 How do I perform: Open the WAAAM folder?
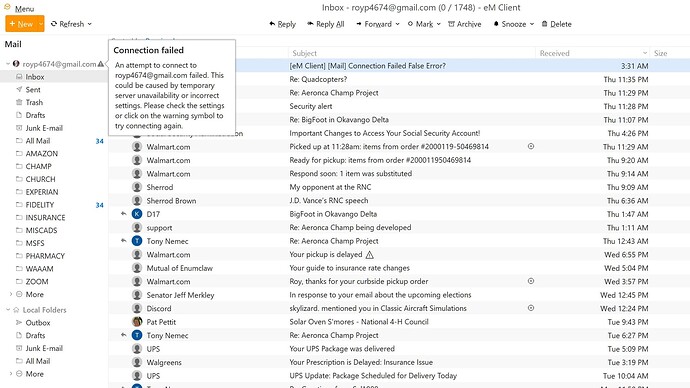pos(54,268)
